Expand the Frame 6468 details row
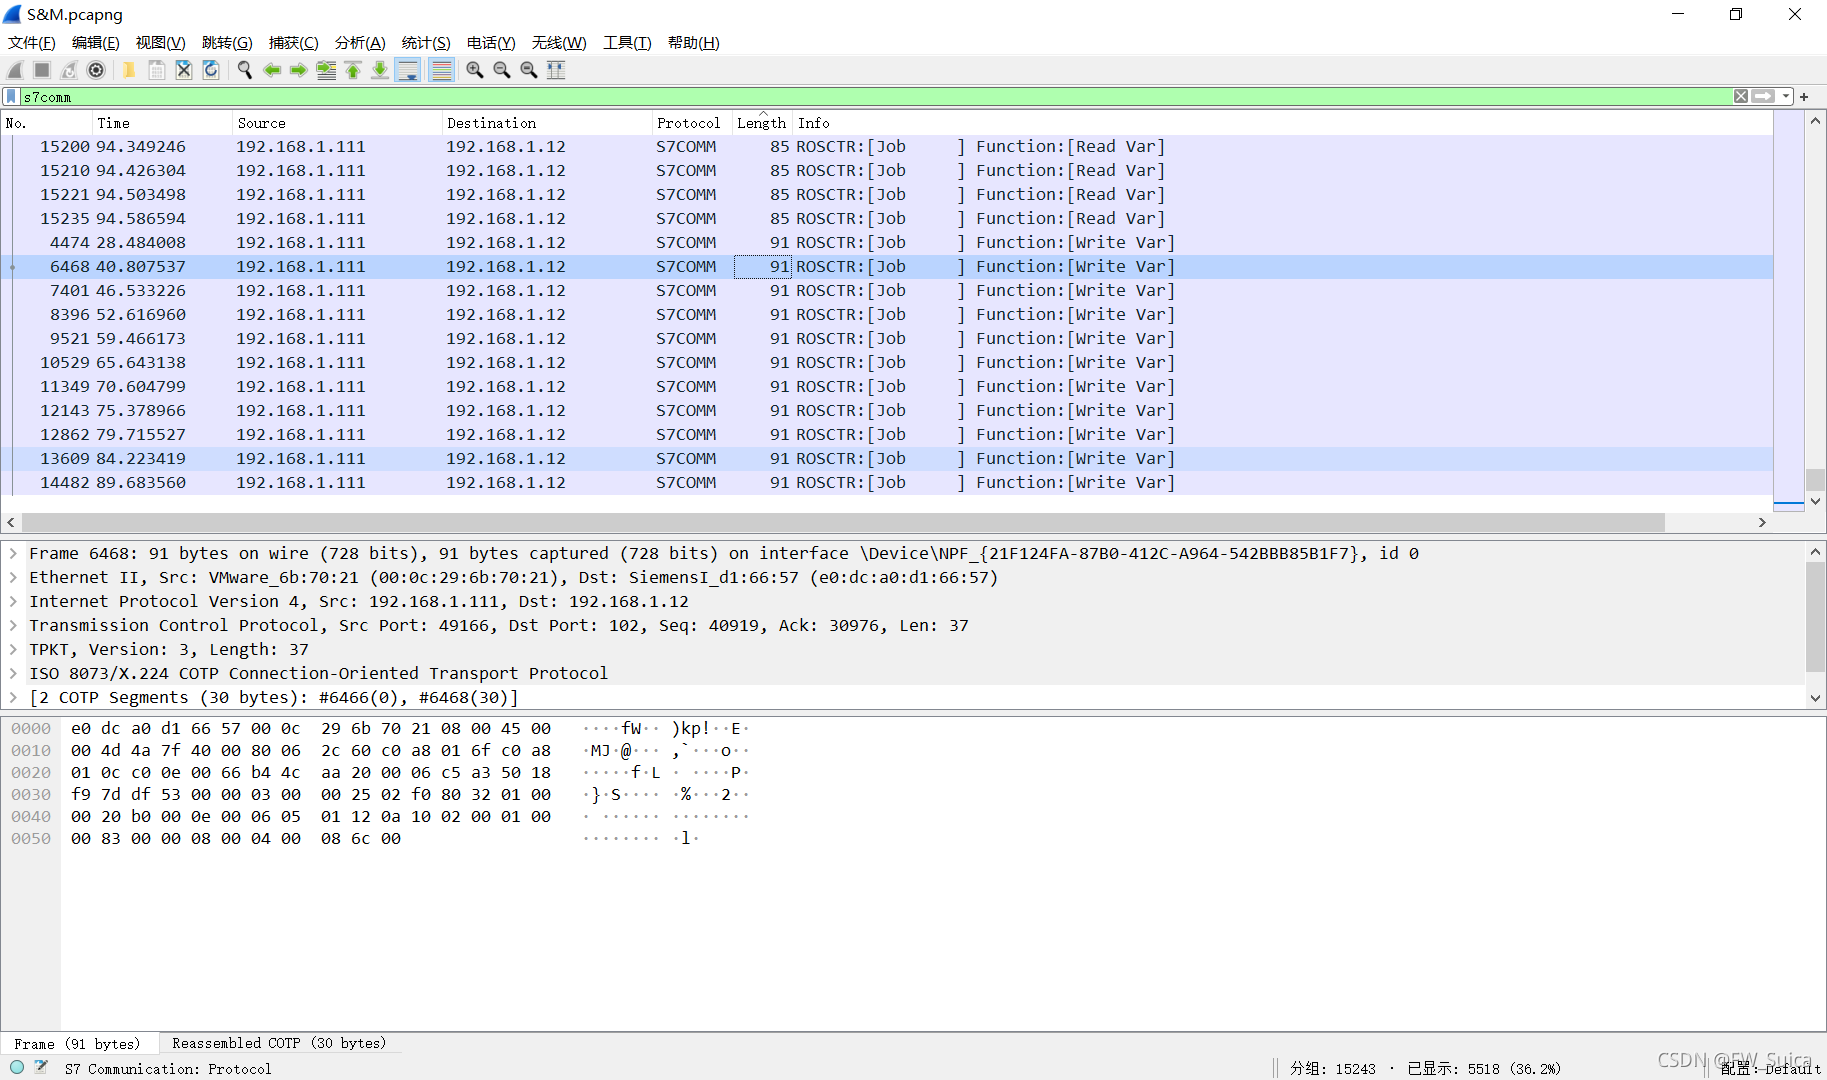Viewport: 1827px width, 1080px height. 13,553
